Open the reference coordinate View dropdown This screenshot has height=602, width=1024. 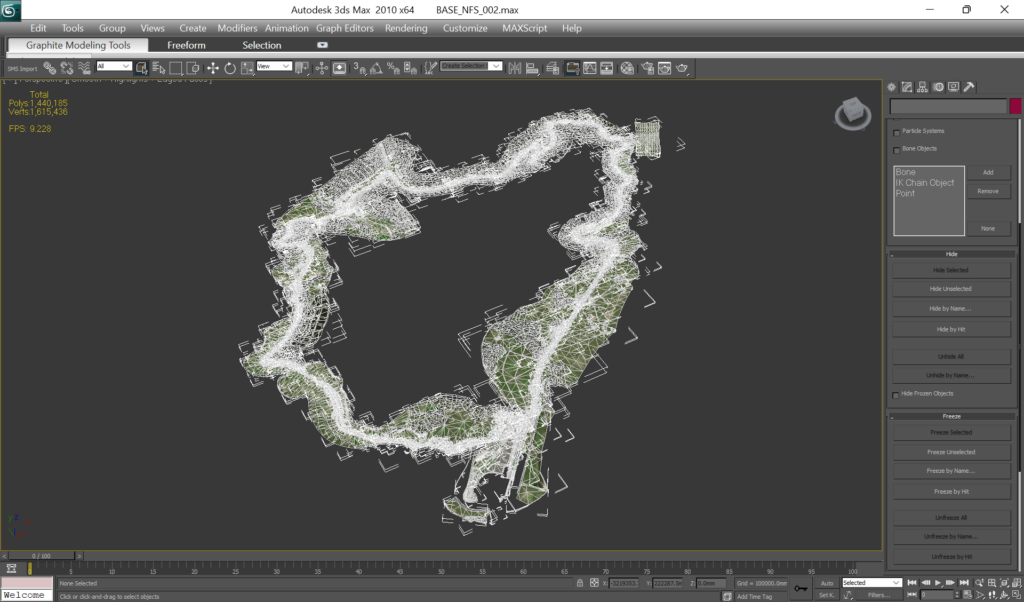274,67
